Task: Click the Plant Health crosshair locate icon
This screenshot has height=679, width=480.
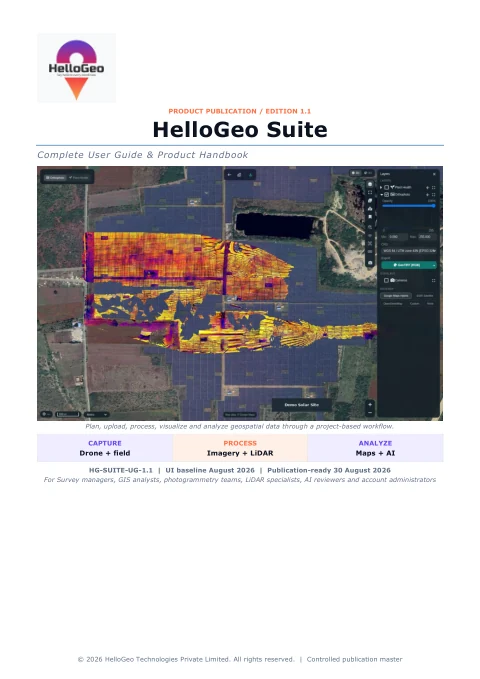Action: 427,188
